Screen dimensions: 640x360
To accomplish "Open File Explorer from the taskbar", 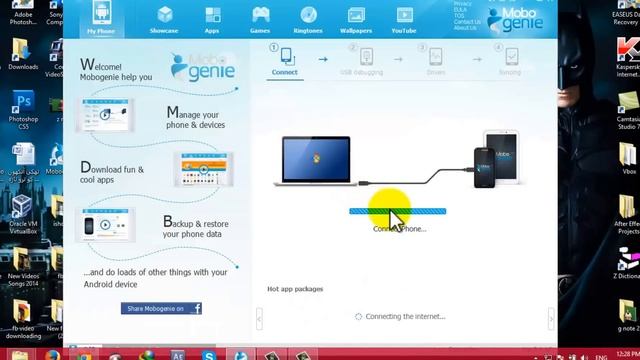I will (20, 355).
